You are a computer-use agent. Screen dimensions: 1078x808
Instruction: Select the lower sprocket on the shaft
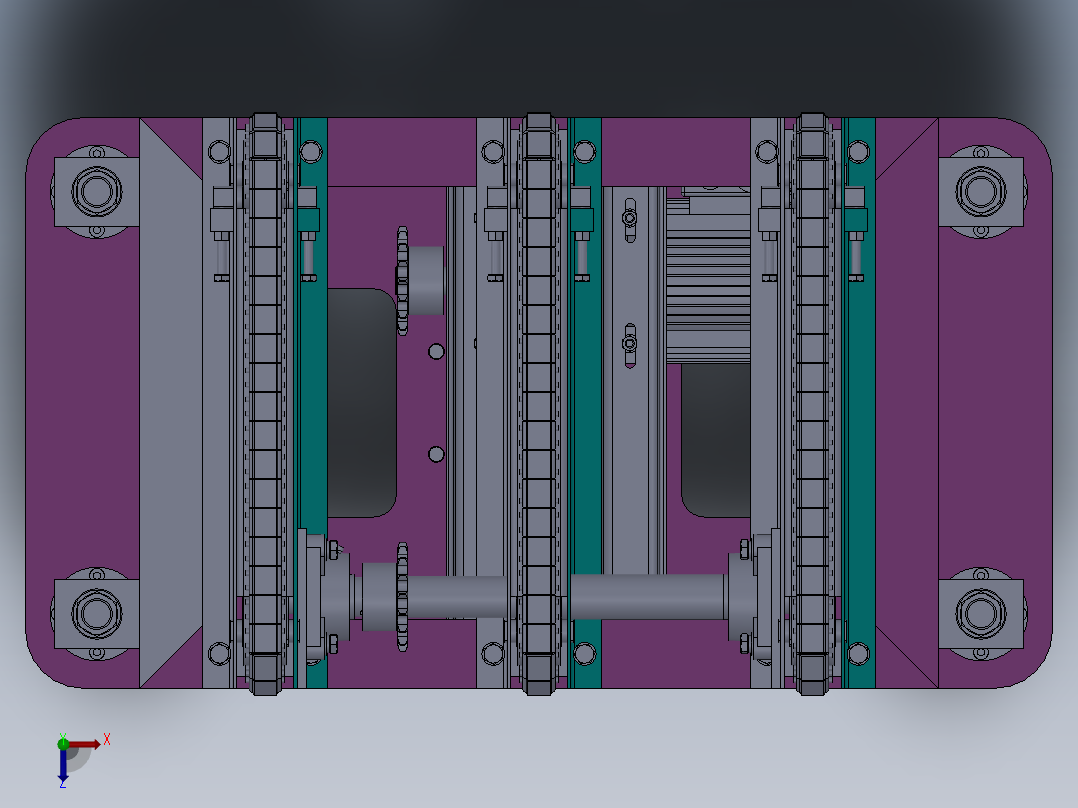402,596
